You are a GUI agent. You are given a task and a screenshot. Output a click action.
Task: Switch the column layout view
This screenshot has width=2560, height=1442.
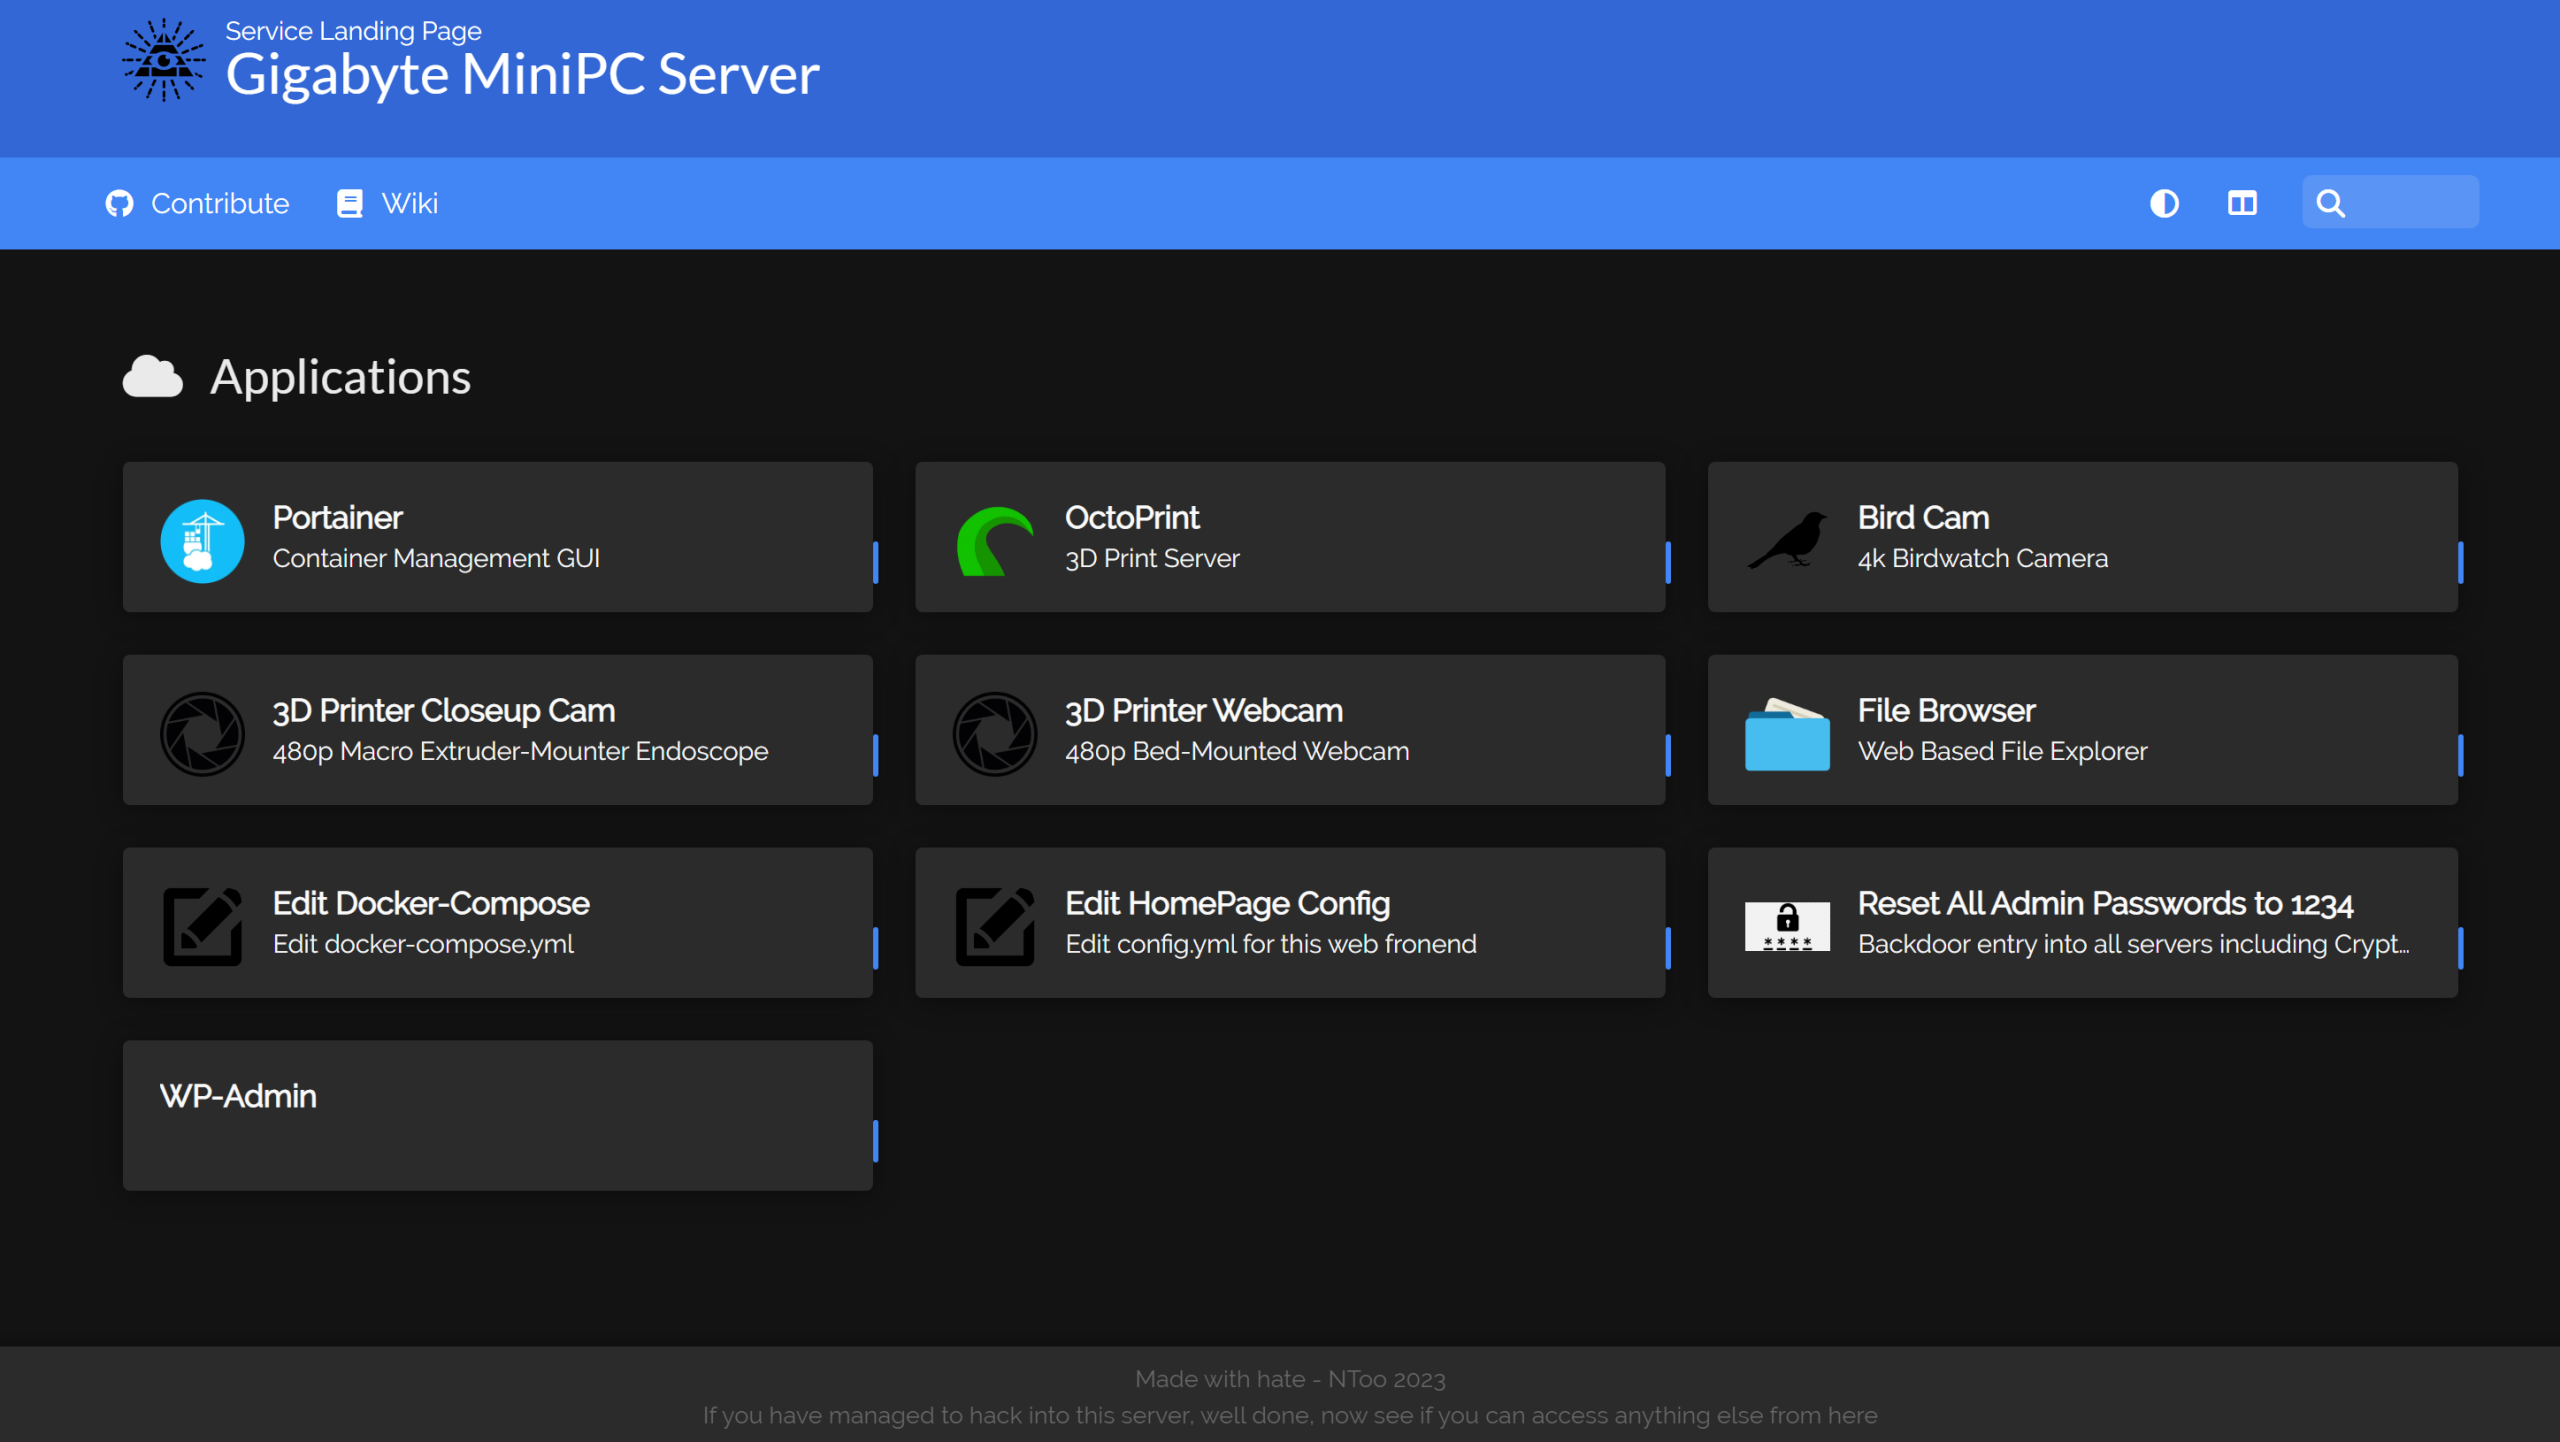[2242, 204]
